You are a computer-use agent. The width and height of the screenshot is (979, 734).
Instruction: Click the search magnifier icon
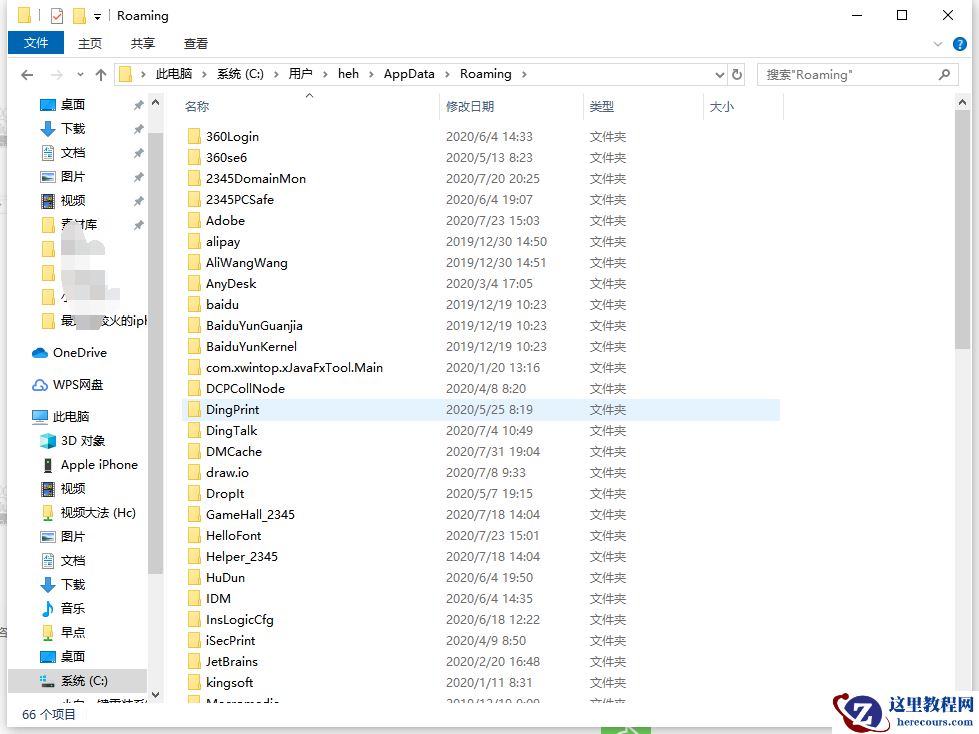click(x=944, y=74)
